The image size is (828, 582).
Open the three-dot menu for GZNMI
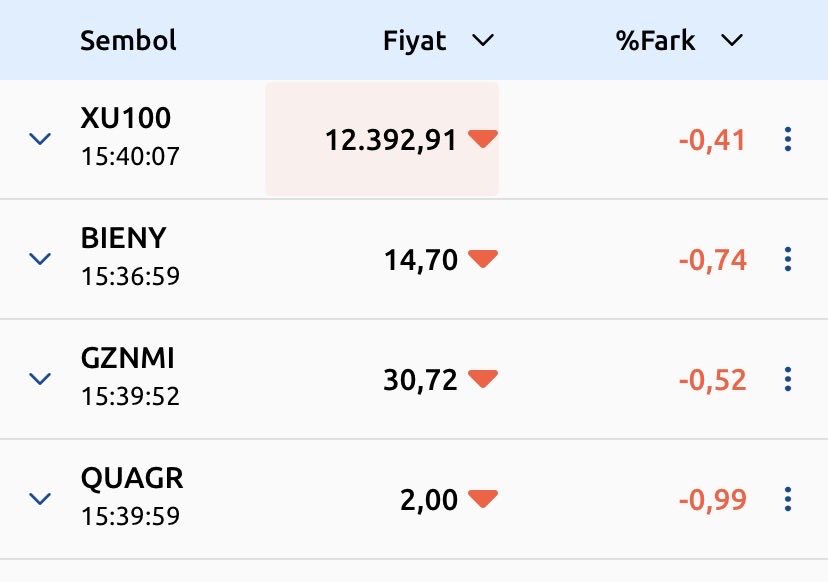[x=787, y=379]
